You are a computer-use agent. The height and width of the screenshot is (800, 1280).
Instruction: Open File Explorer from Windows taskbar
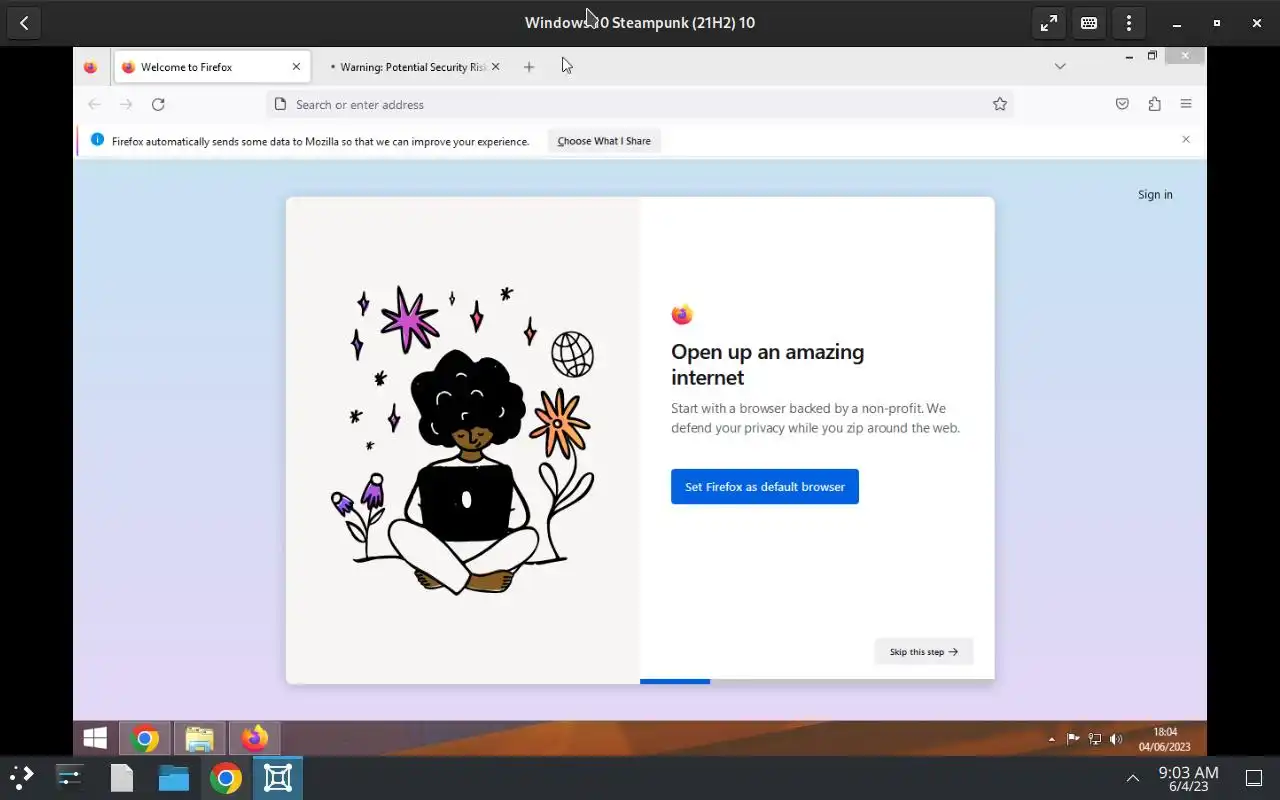(199, 739)
